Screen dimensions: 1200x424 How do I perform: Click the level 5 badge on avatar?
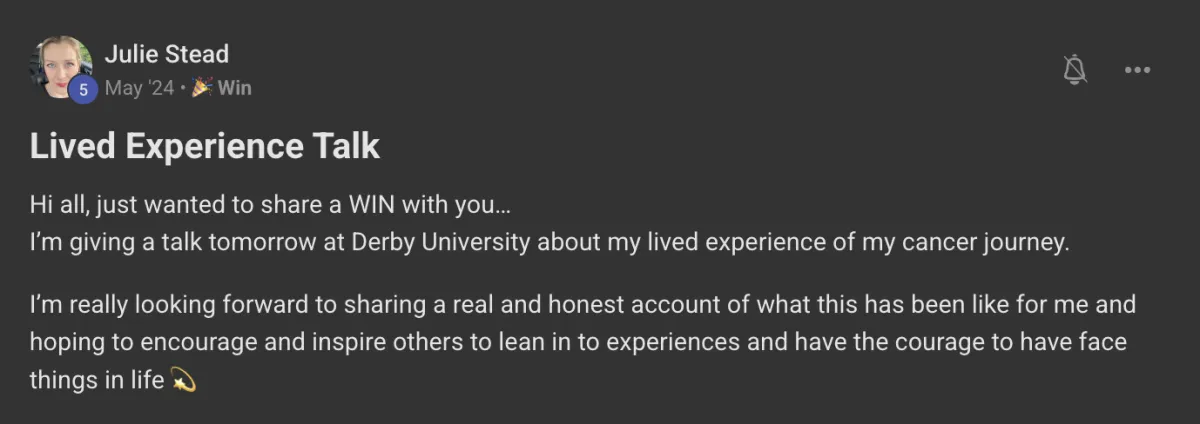point(83,90)
